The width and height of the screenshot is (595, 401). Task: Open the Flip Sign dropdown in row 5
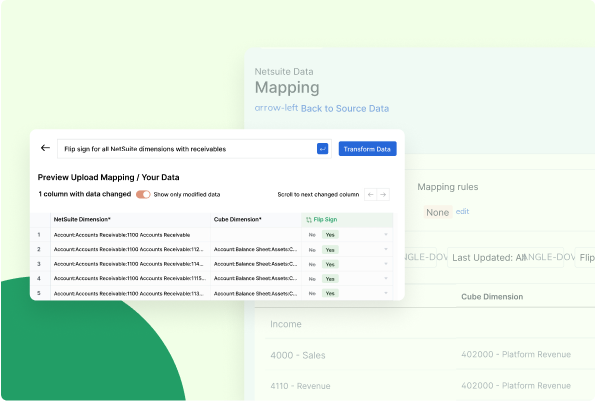tap(386, 293)
